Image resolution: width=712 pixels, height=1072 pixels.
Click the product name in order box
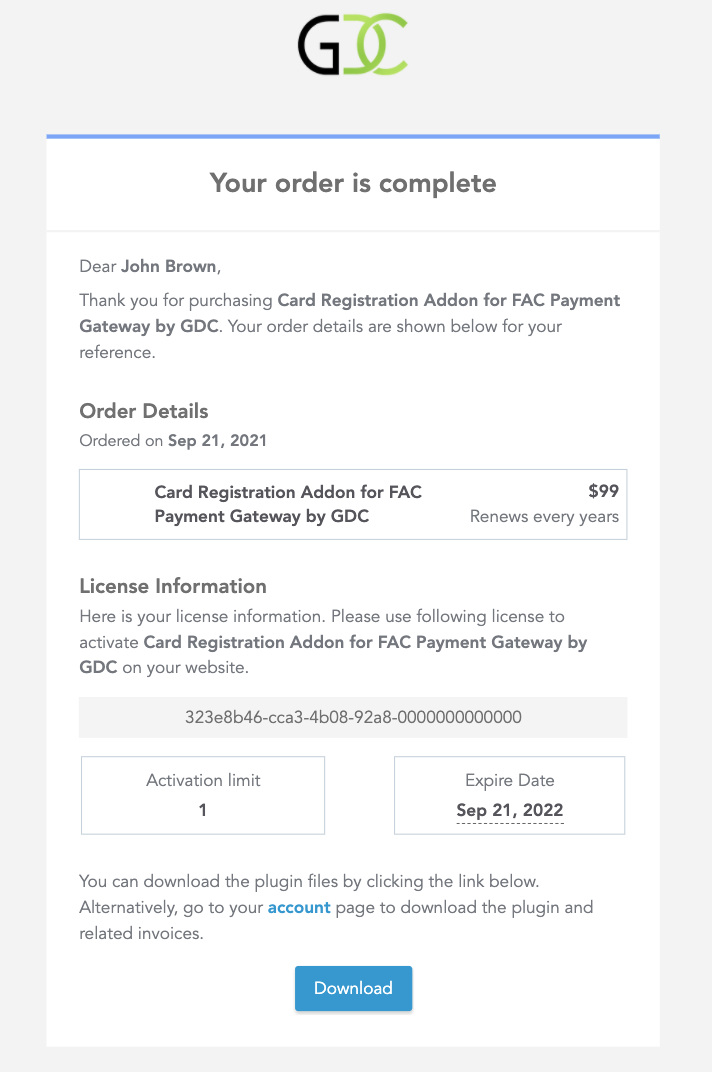tap(288, 504)
